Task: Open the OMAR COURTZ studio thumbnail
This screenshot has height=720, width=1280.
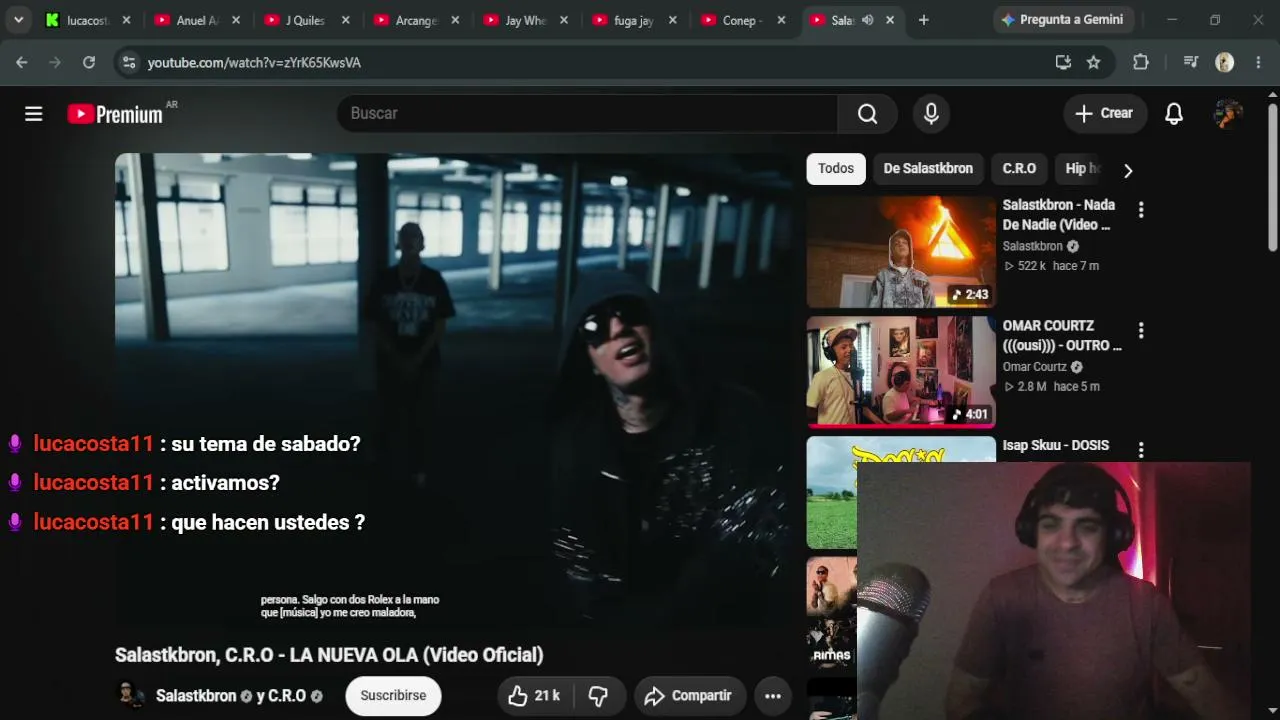Action: click(901, 372)
